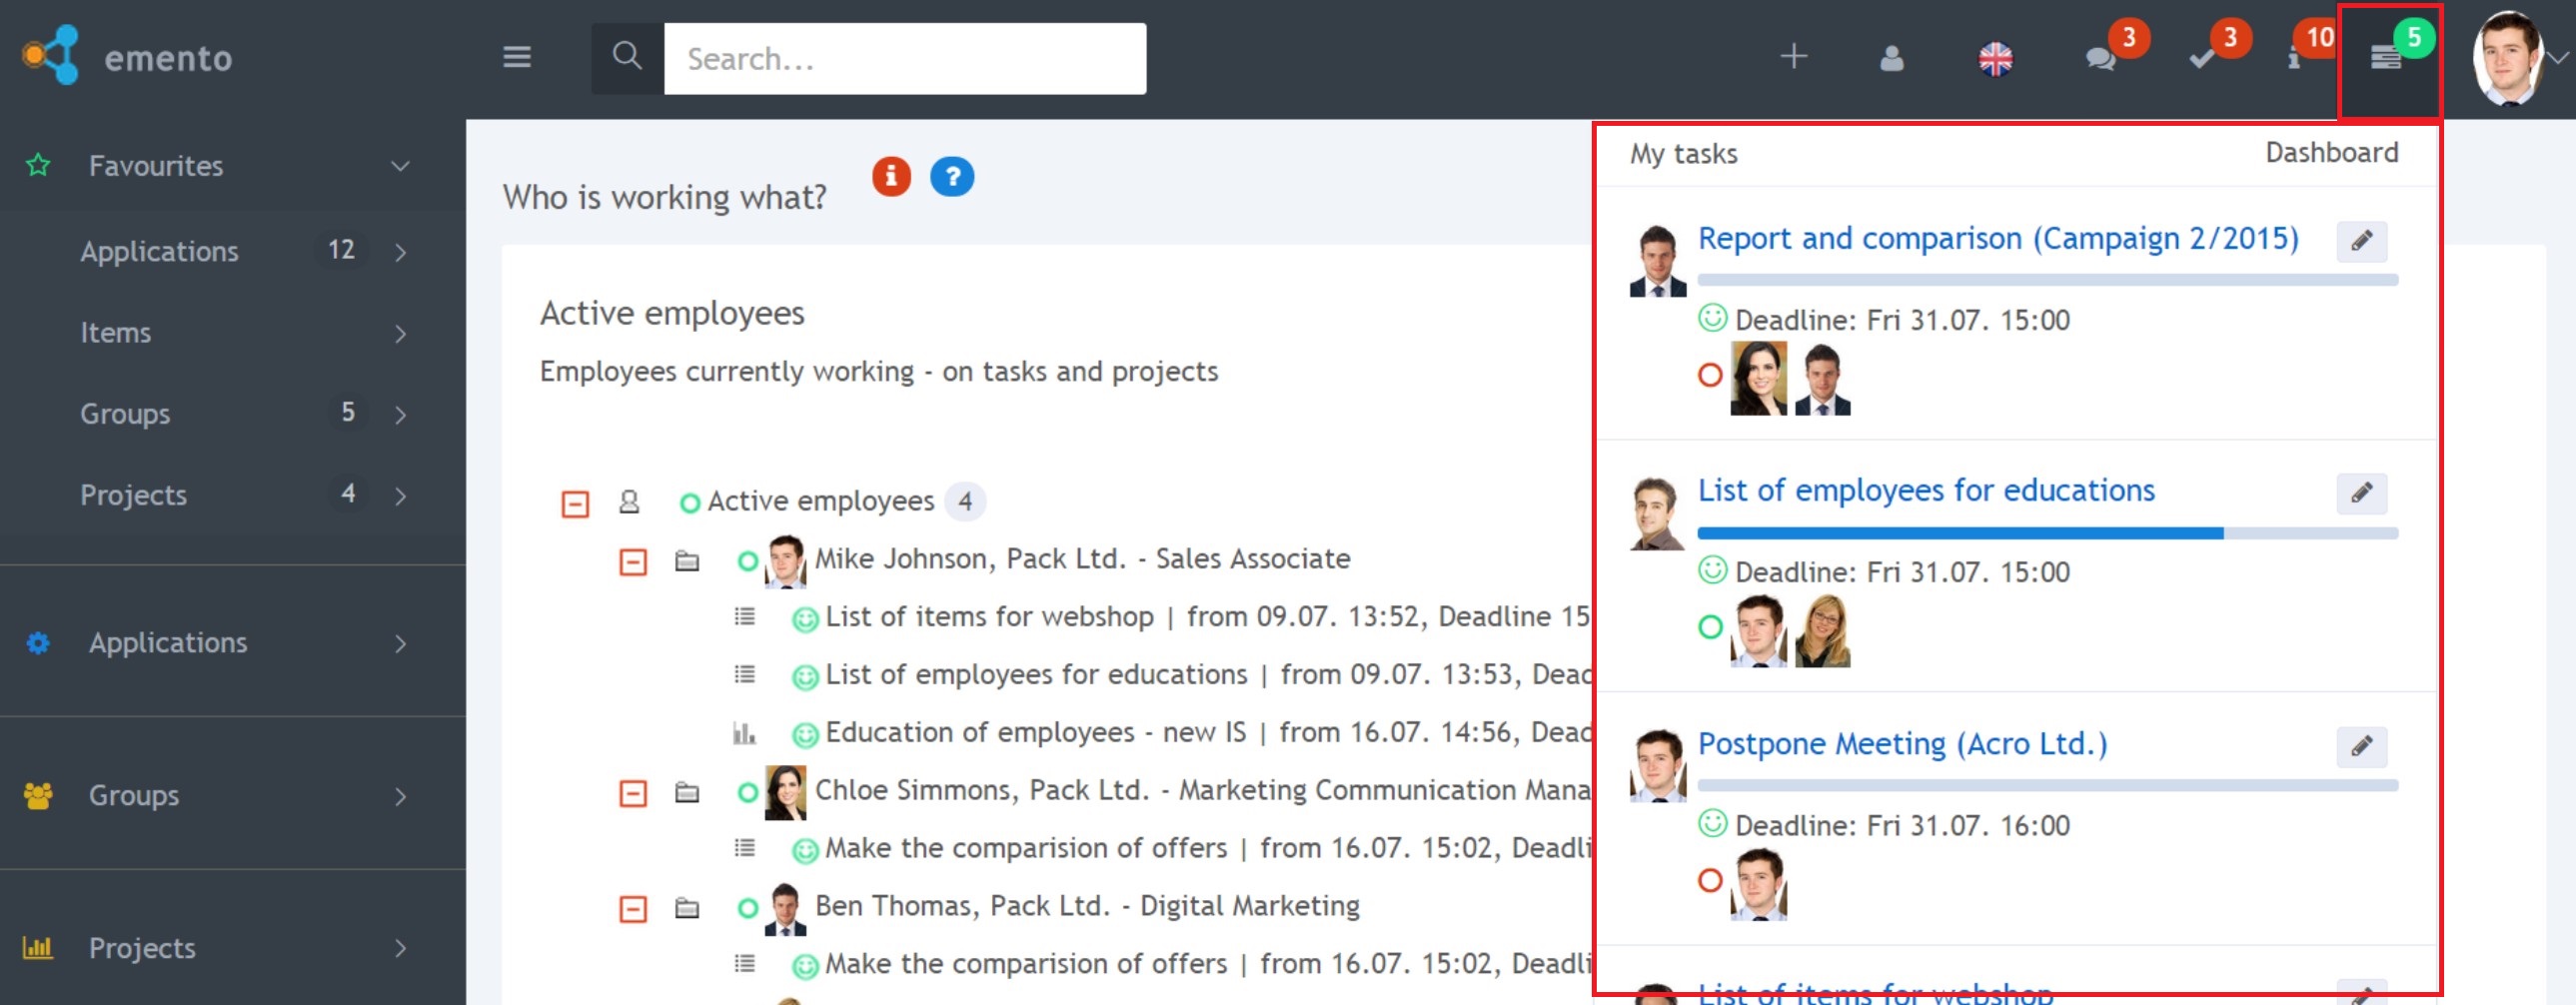Click person icon beside Active employees
This screenshot has width=2576, height=1005.
(629, 501)
